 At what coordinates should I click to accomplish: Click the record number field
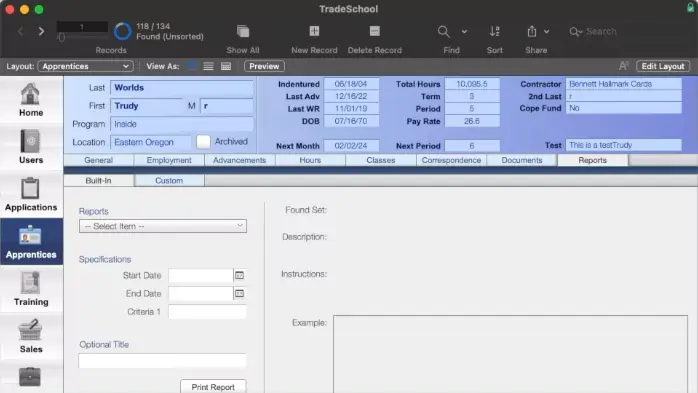click(x=82, y=27)
